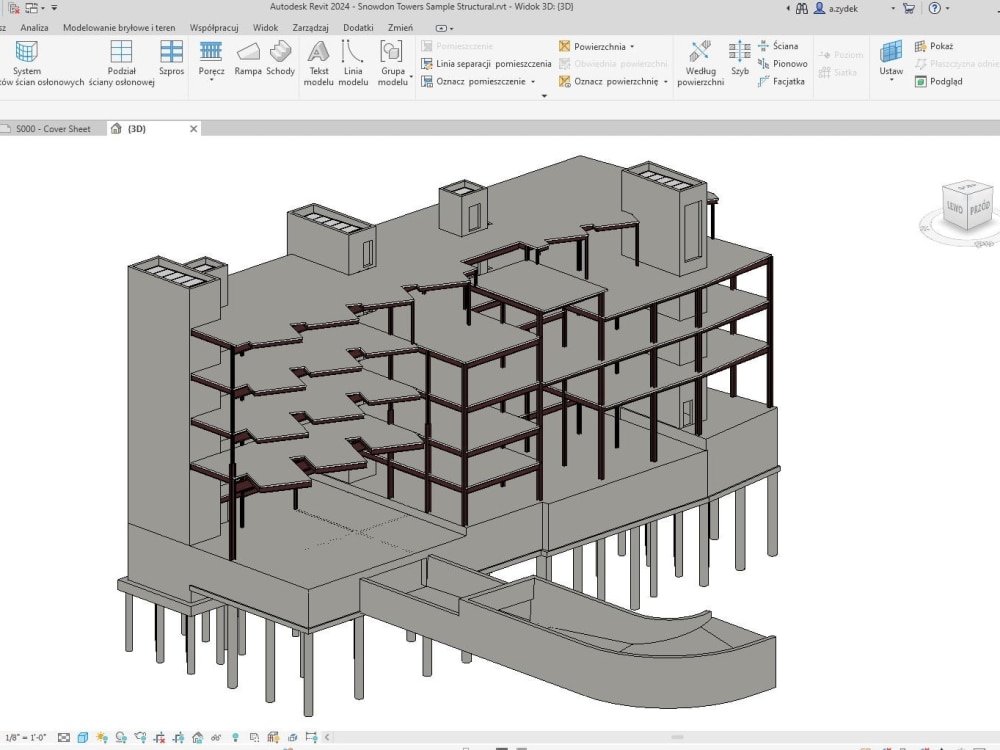Click Linia separacji pomieszczenia
This screenshot has width=1000, height=750.
click(x=486, y=64)
